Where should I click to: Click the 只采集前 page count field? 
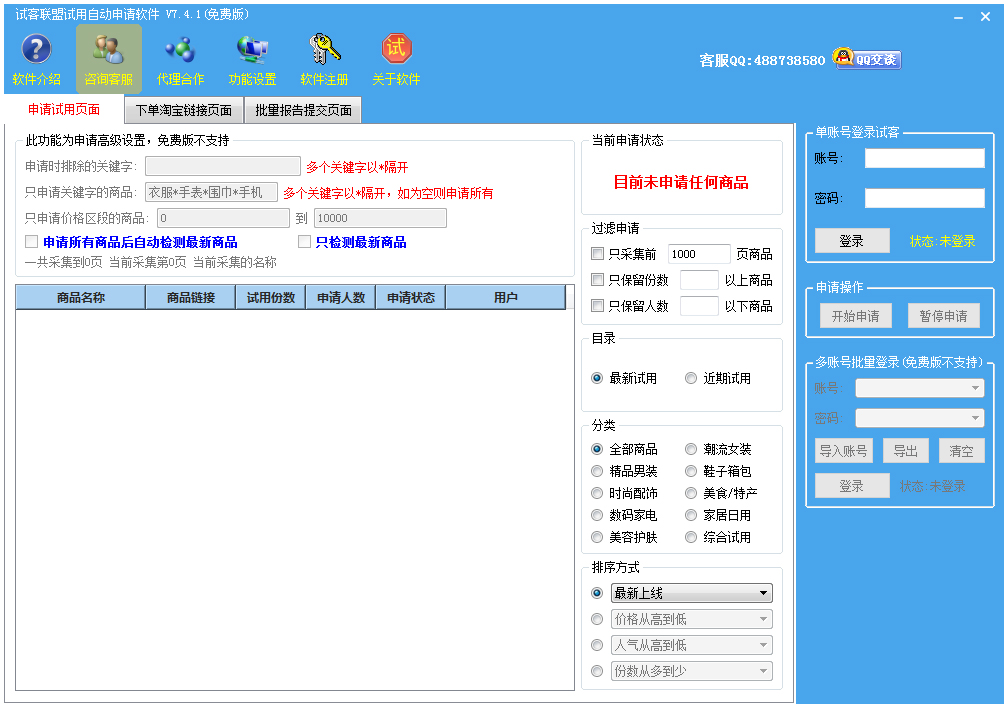click(x=699, y=254)
